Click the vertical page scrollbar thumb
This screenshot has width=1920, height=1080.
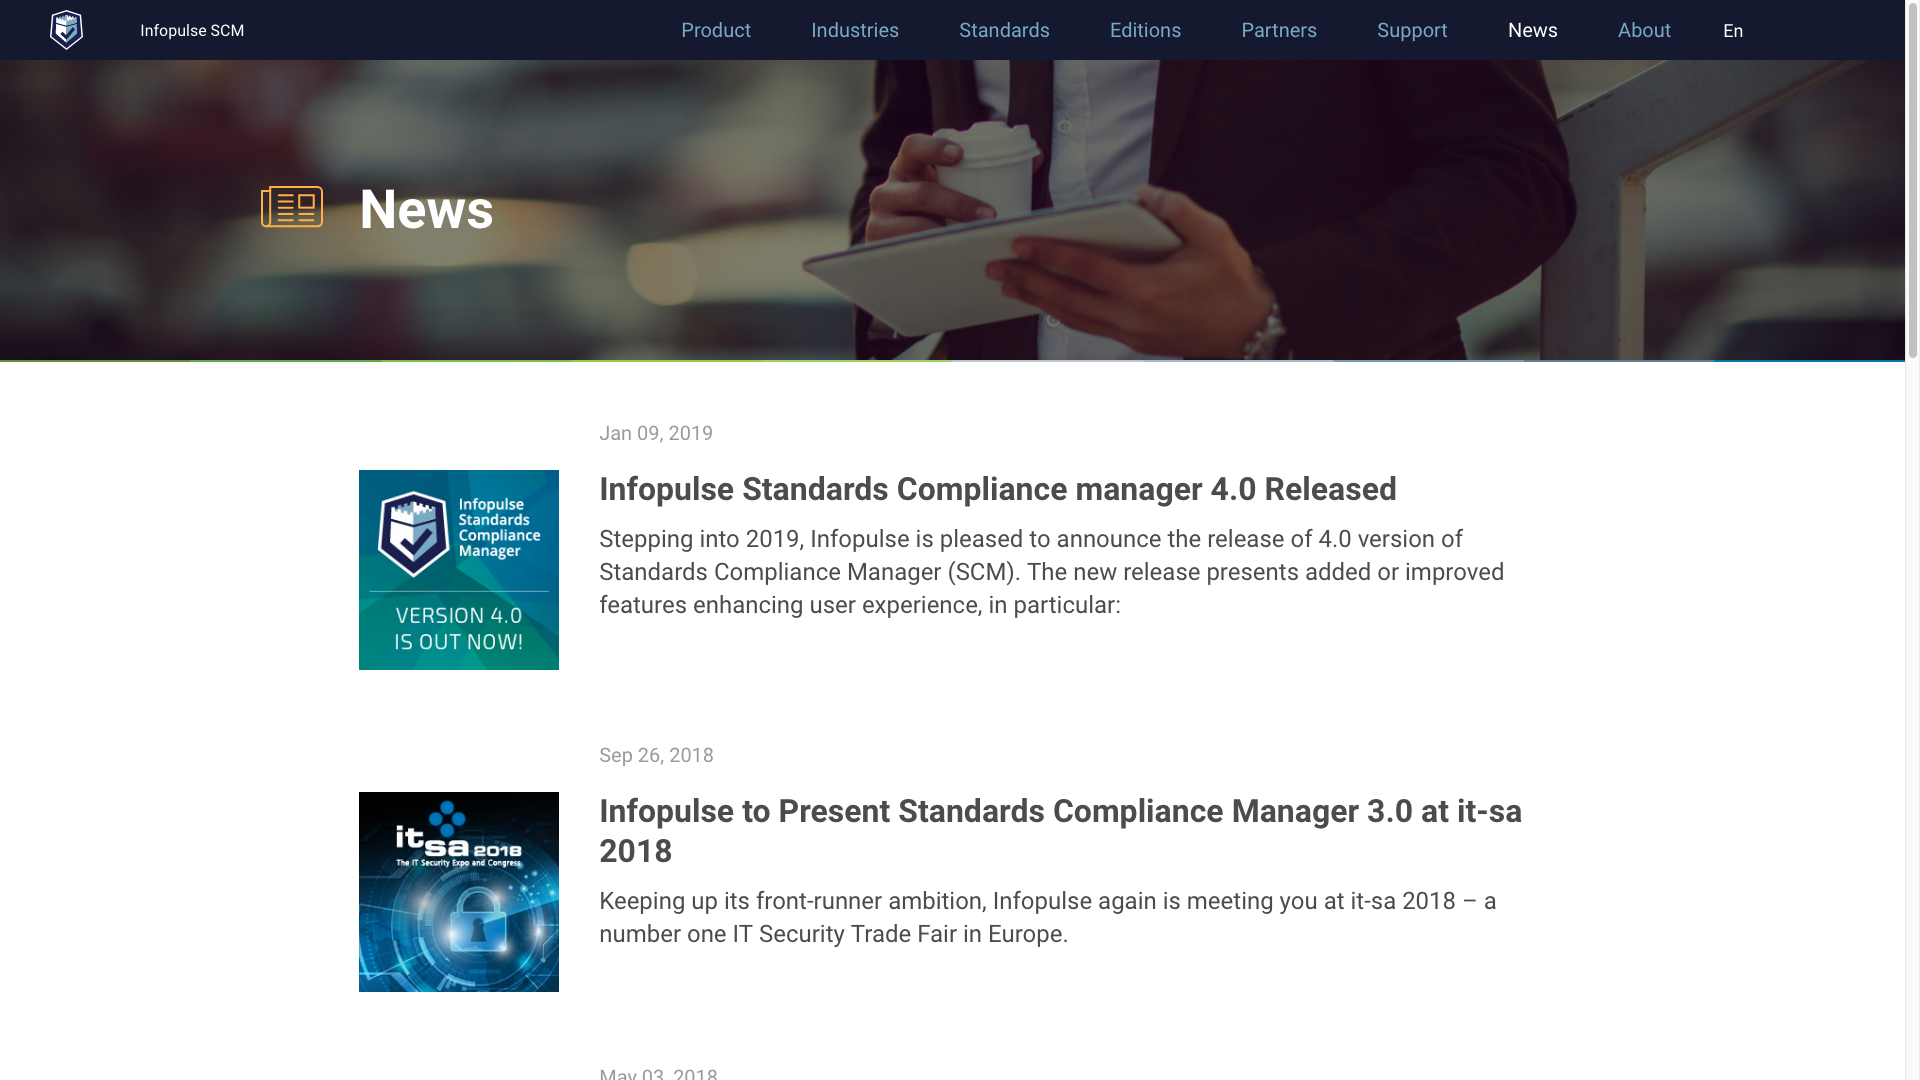point(1913,180)
